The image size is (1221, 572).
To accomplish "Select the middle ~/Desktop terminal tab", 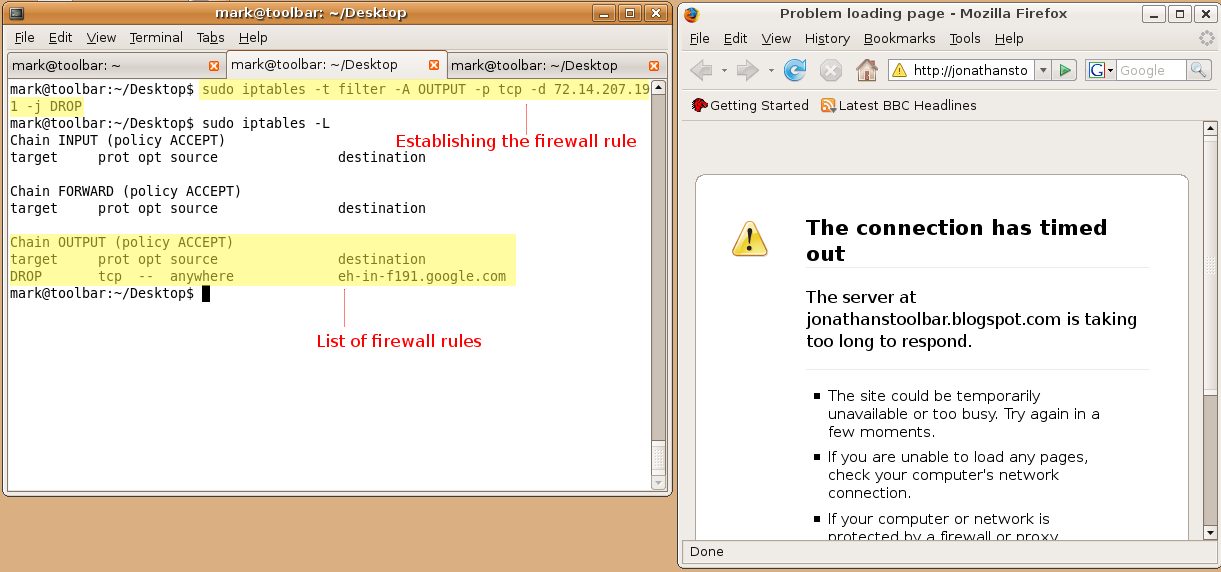I will point(337,64).
